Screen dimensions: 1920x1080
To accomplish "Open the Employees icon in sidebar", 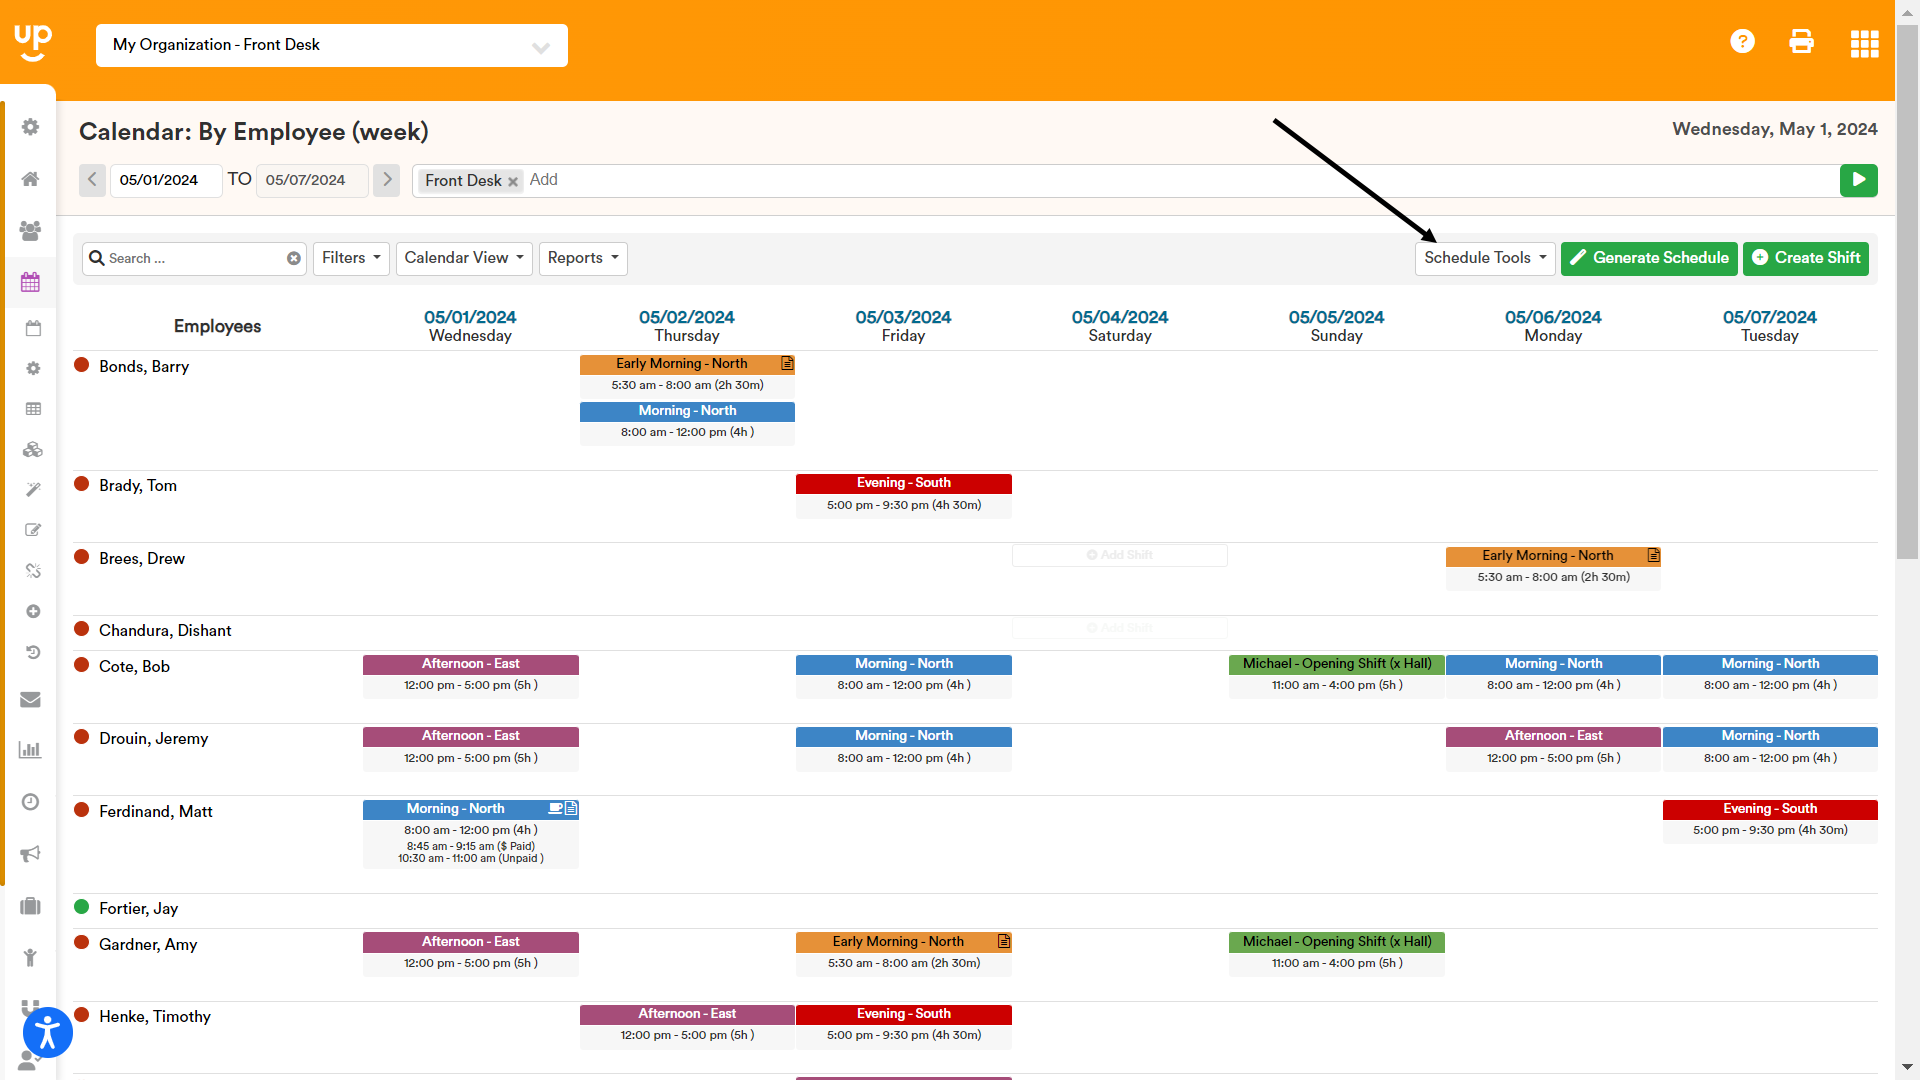I will tap(29, 231).
